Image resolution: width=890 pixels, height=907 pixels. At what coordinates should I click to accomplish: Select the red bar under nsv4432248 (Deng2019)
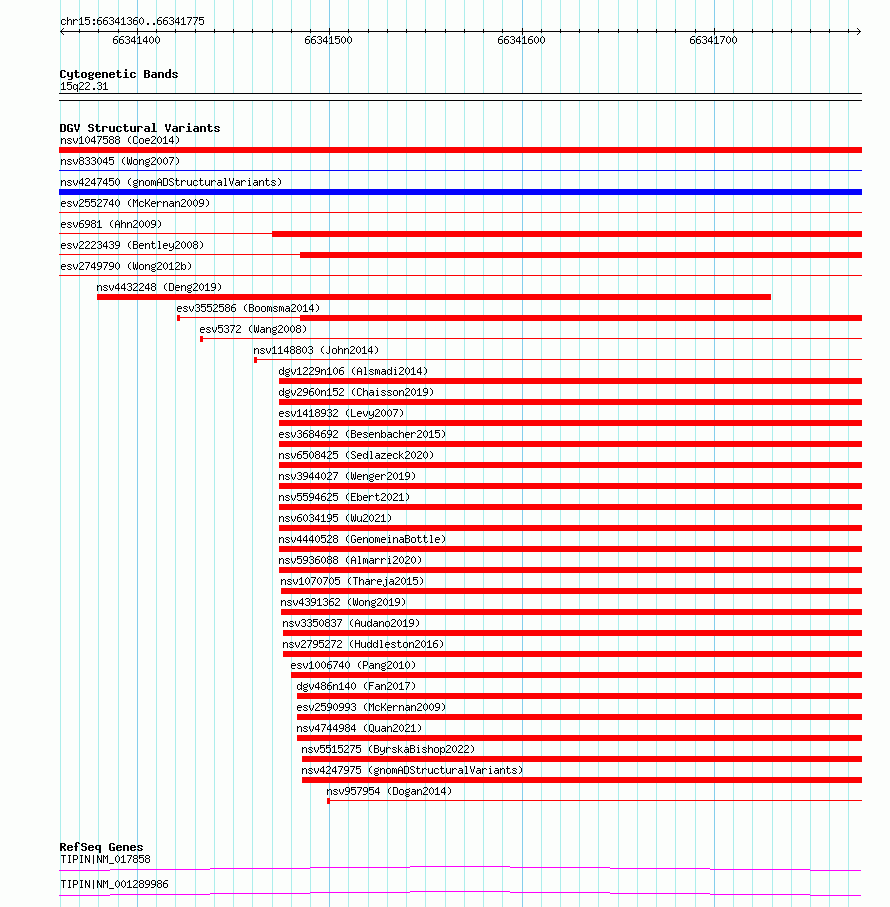click(434, 297)
